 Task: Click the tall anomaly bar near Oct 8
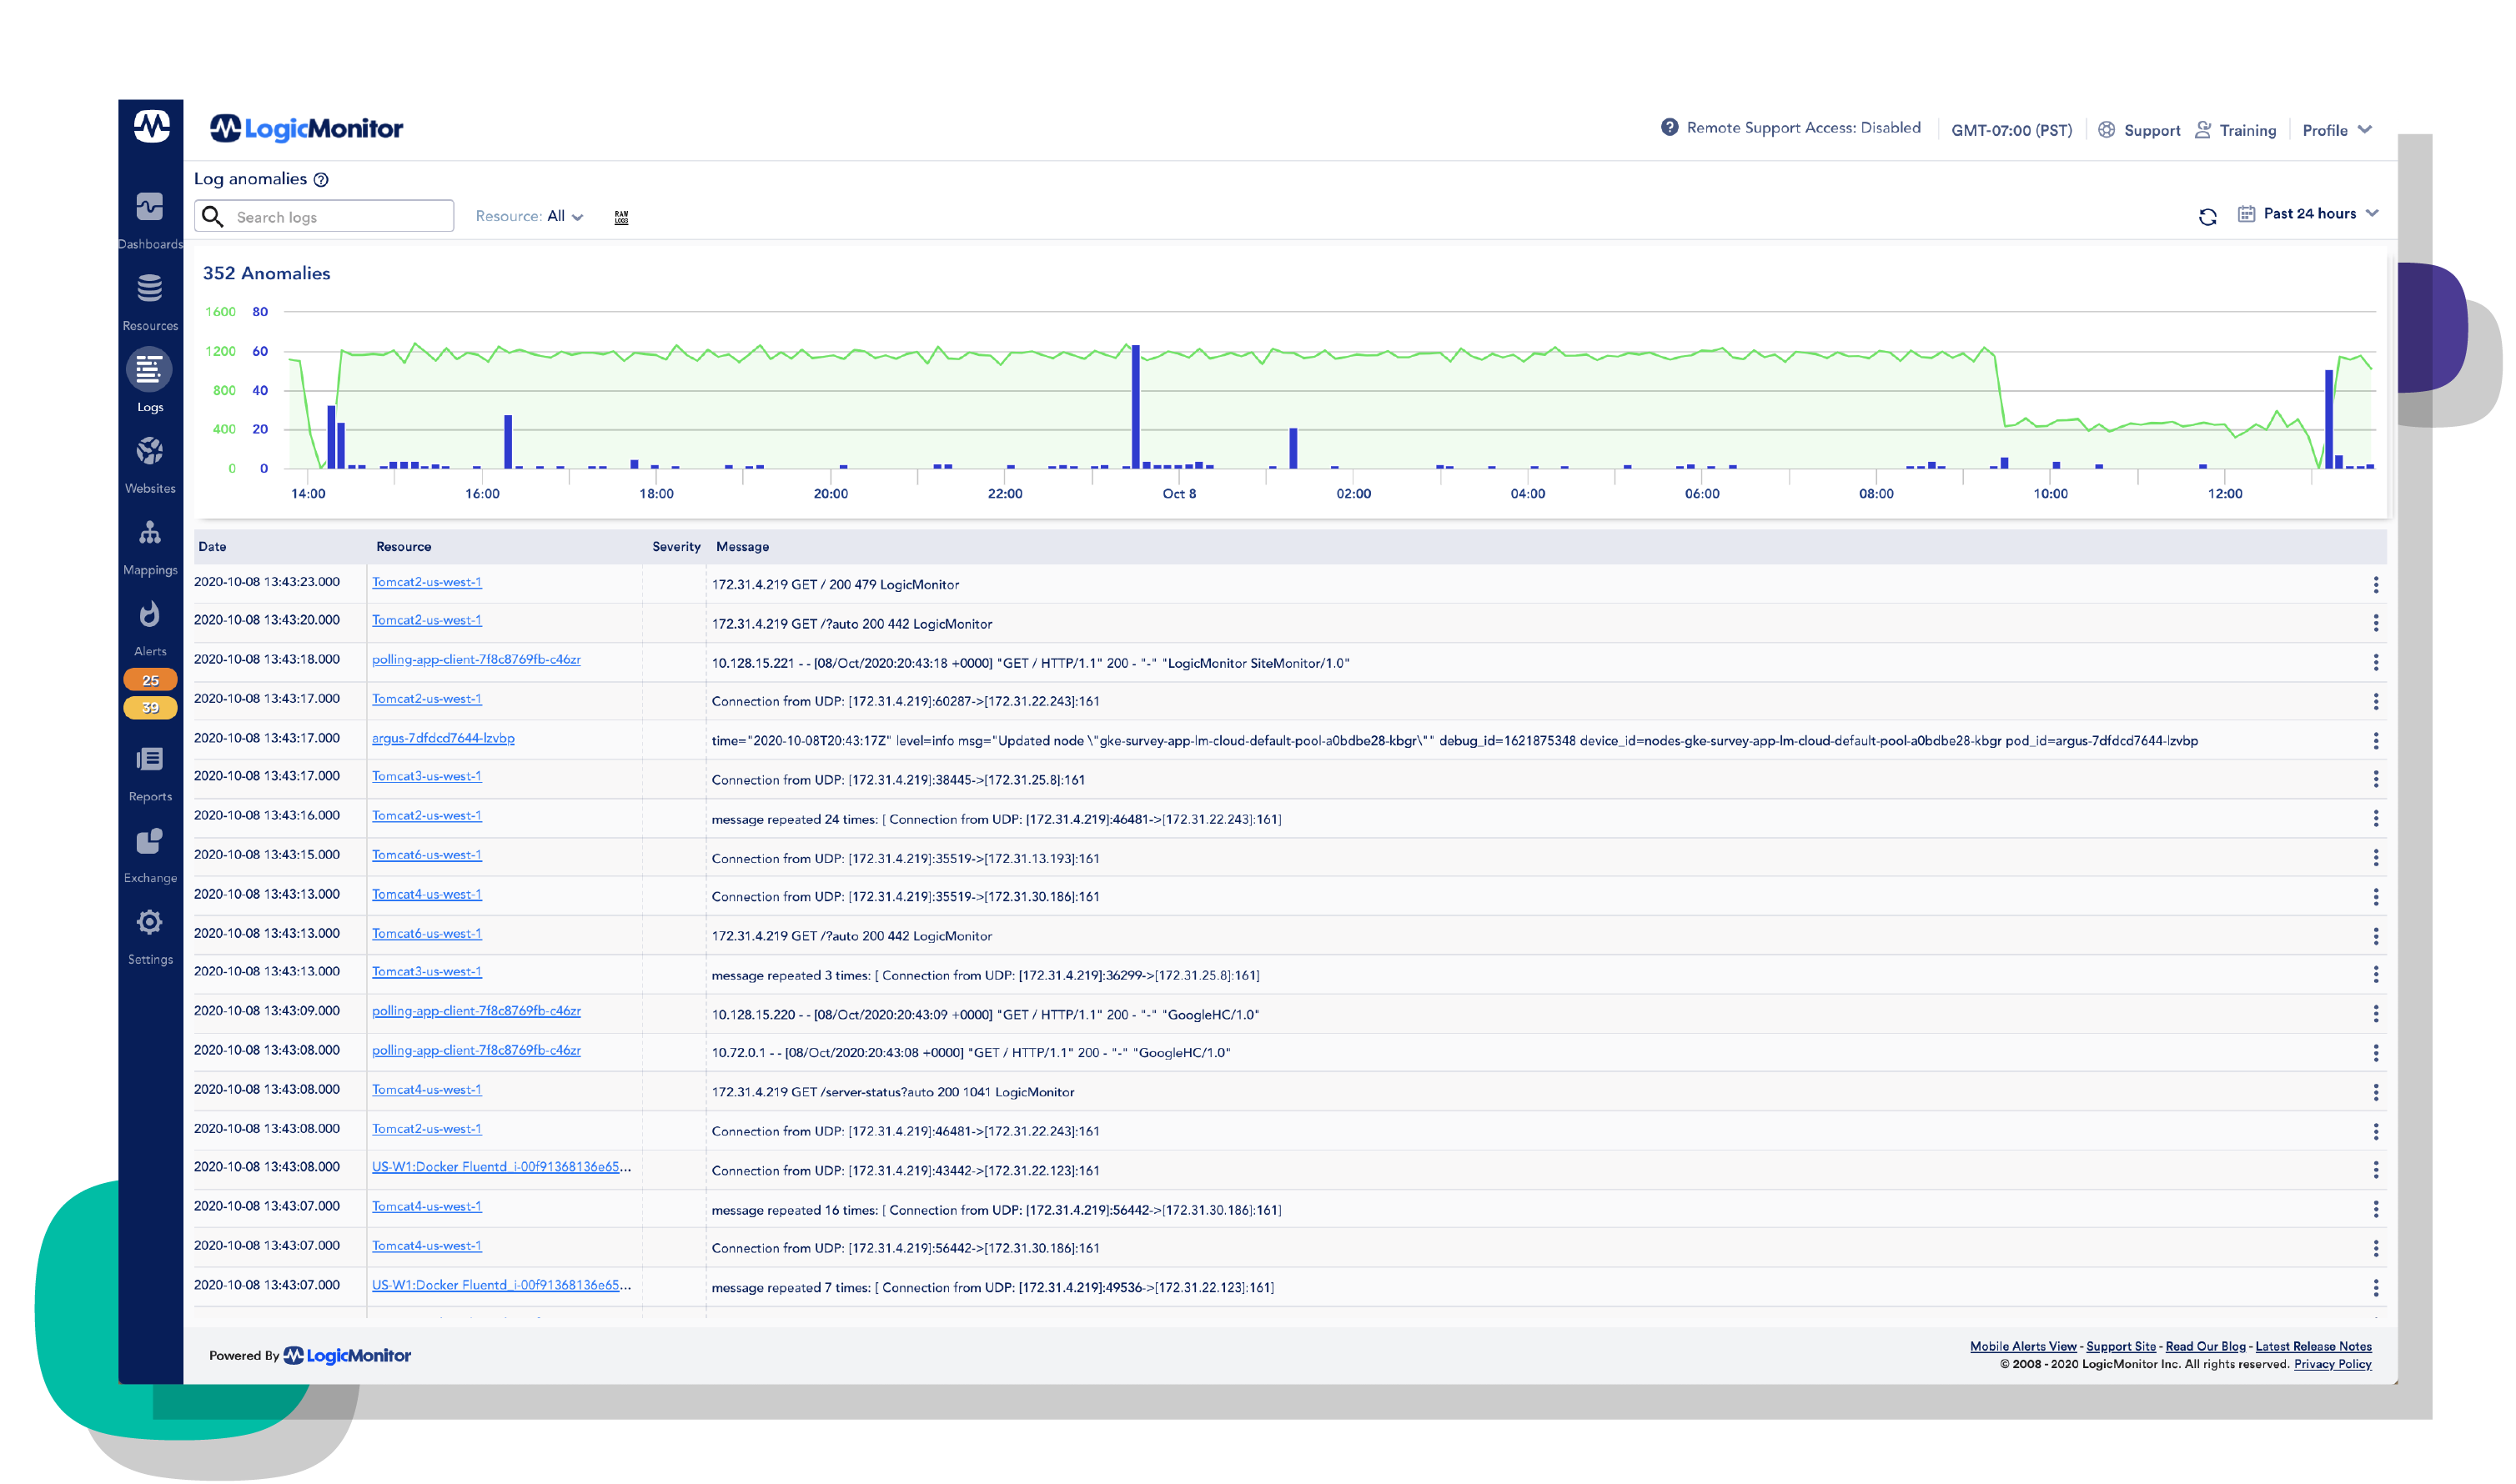pyautogui.click(x=1136, y=407)
